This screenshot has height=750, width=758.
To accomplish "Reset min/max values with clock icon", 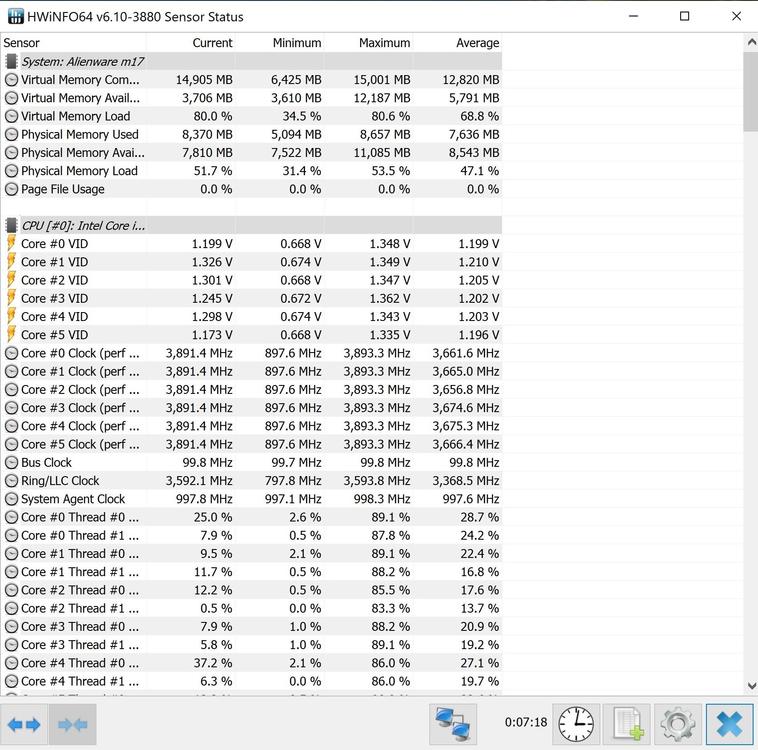I will point(576,724).
